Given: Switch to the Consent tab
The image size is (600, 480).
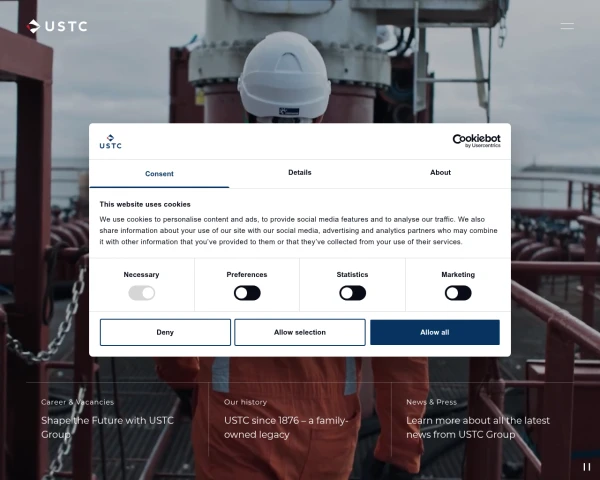Looking at the screenshot, I should (x=159, y=173).
